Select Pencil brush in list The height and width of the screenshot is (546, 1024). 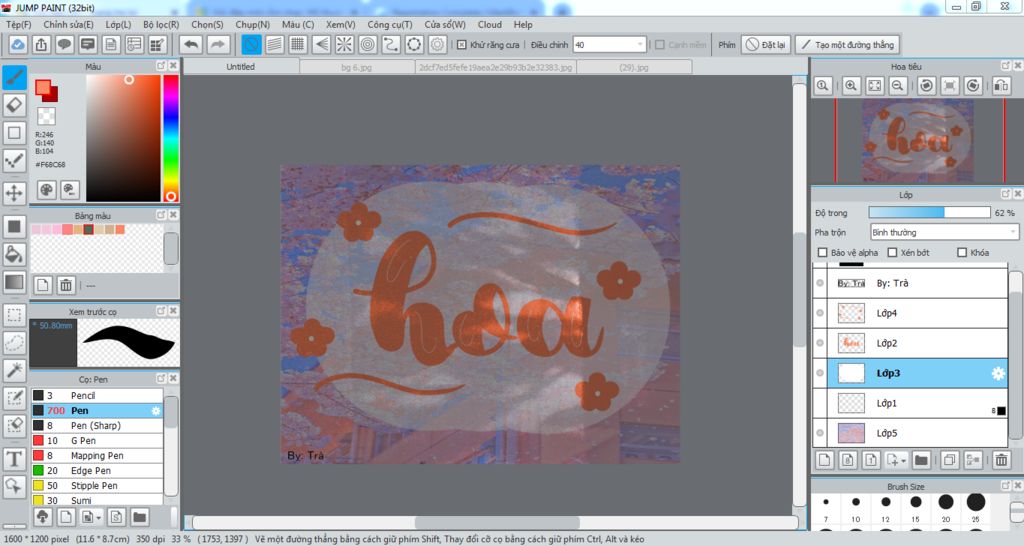pyautogui.click(x=97, y=395)
